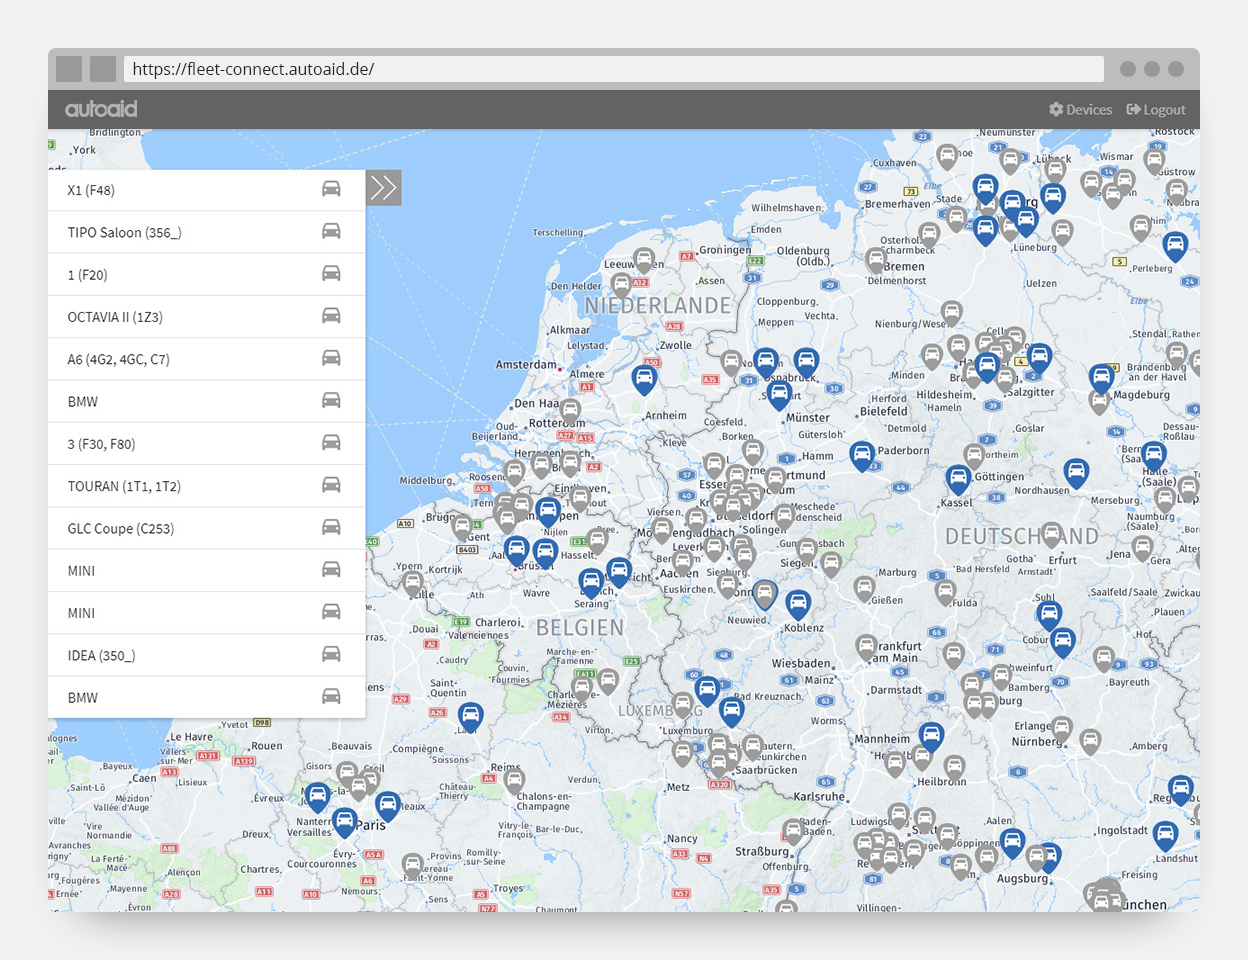Screen dimensions: 1248x960
Task: Click the blue vehicle marker at Kassel
Action: (x=958, y=481)
